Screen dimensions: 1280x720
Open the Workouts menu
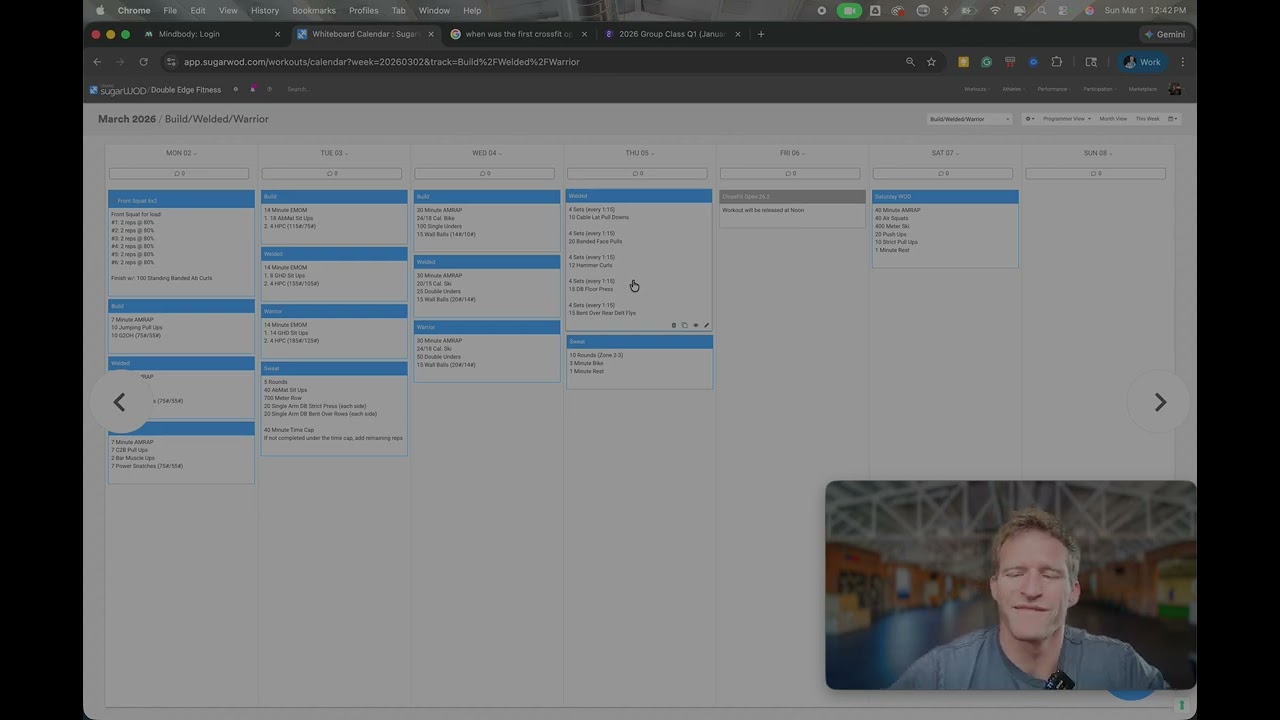click(x=976, y=89)
